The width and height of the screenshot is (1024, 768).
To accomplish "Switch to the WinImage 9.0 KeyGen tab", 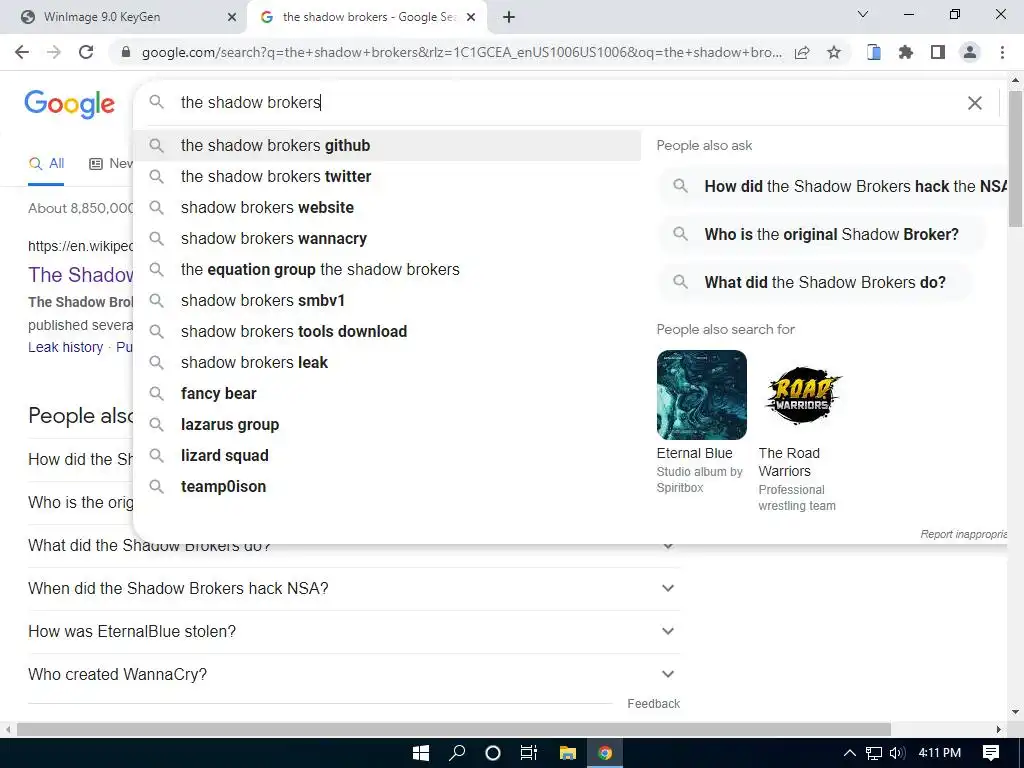I will [x=123, y=17].
